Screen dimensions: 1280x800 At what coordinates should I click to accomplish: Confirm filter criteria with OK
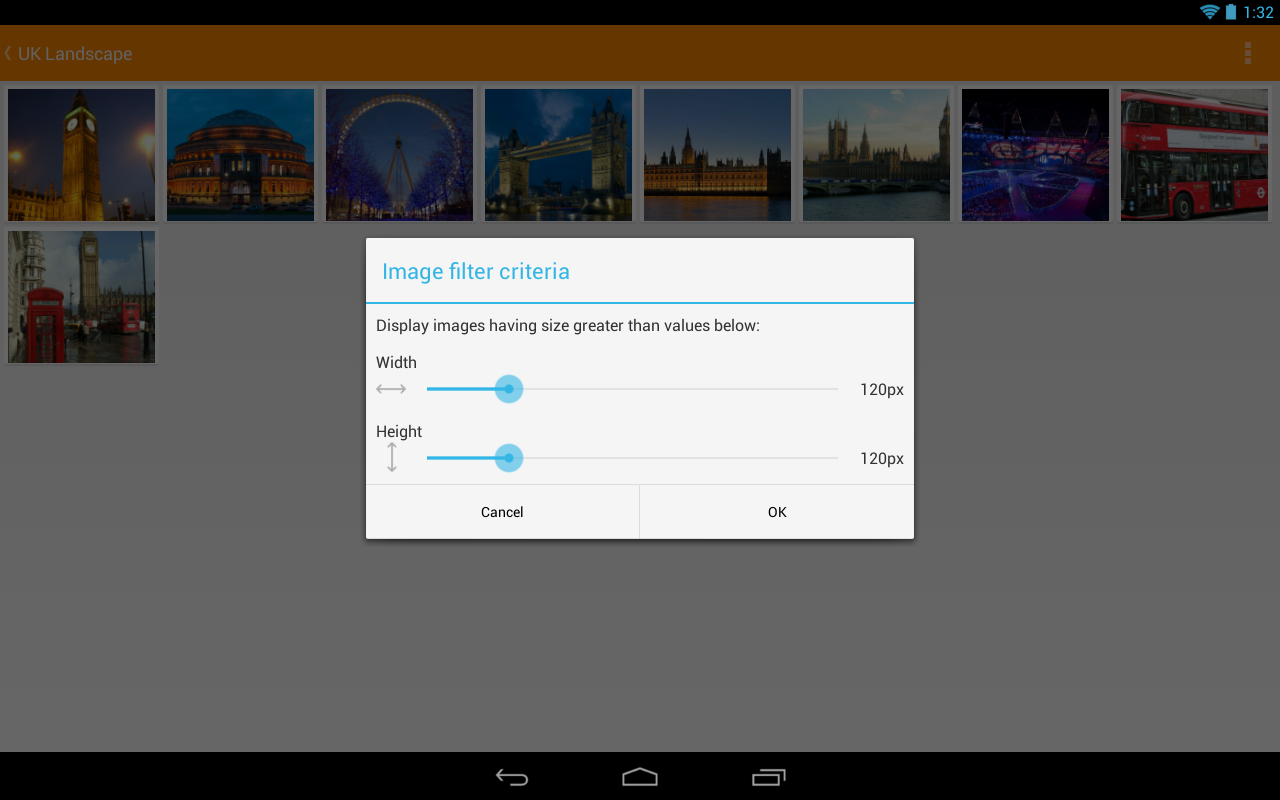(x=777, y=512)
